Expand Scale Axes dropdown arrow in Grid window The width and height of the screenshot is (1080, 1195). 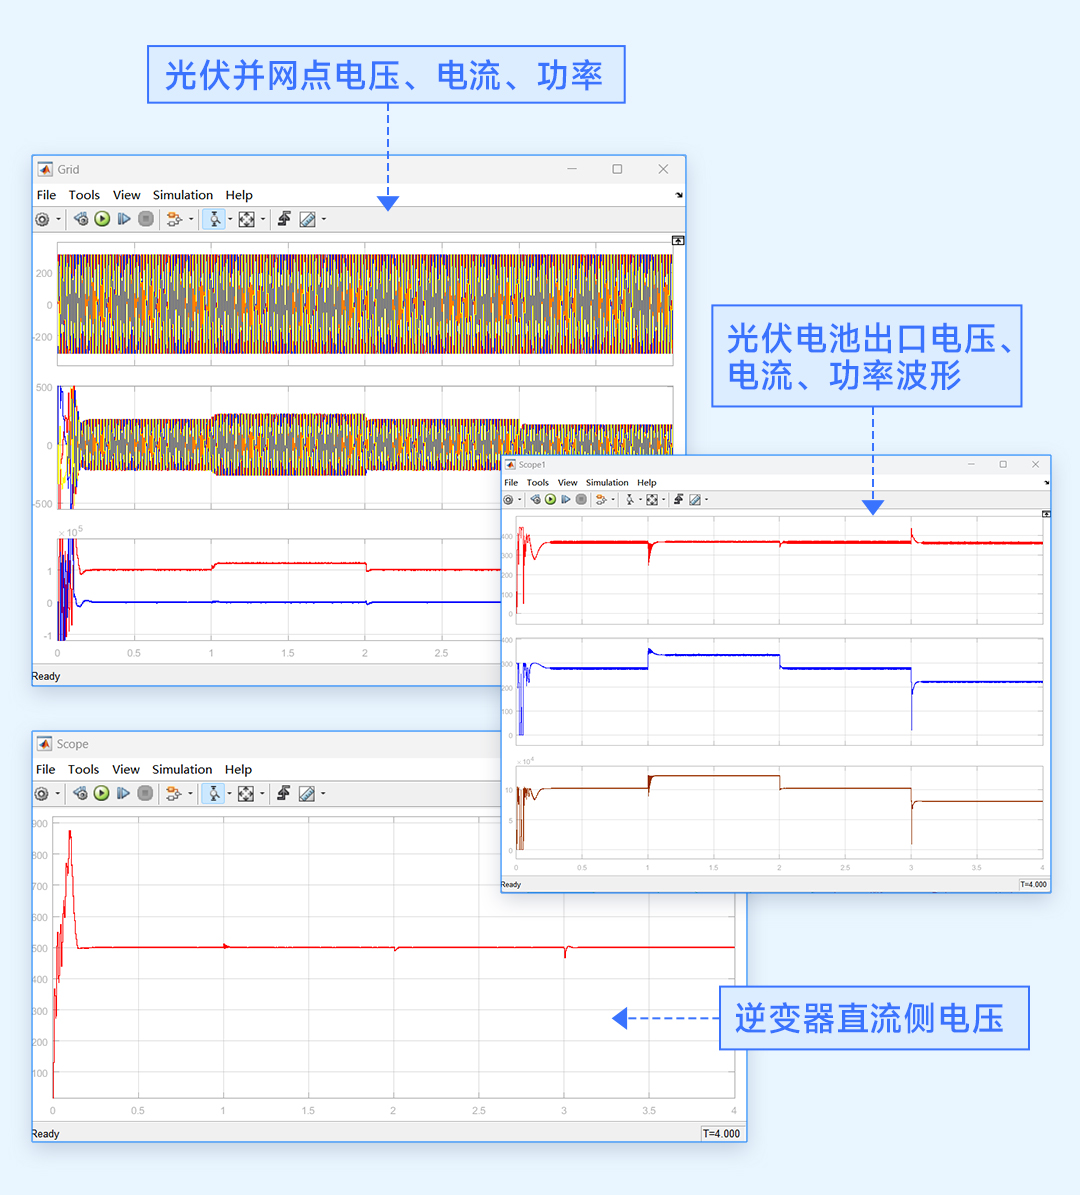[x=263, y=219]
